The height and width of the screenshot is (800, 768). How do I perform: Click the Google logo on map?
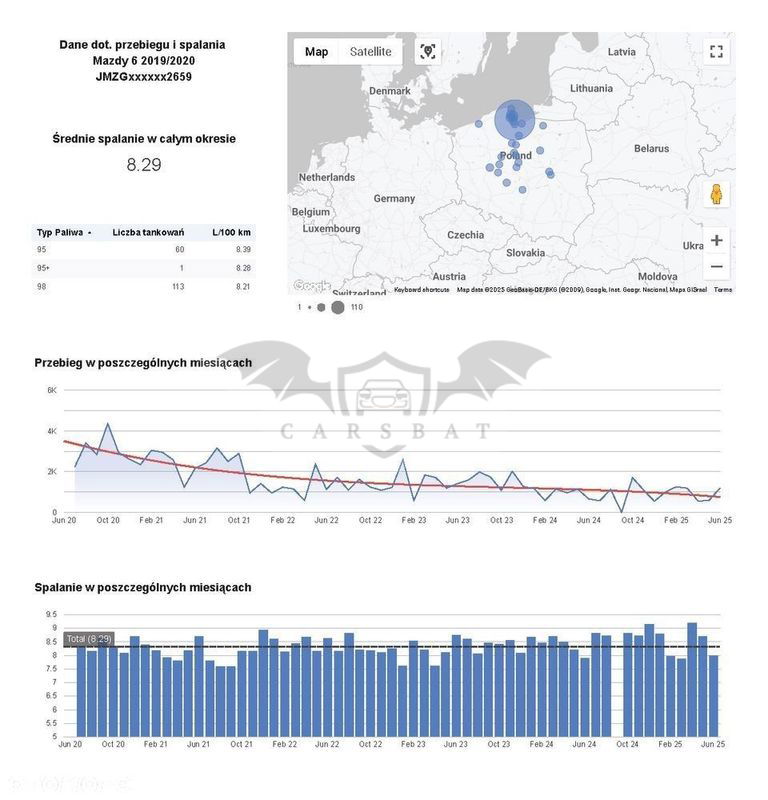click(311, 286)
